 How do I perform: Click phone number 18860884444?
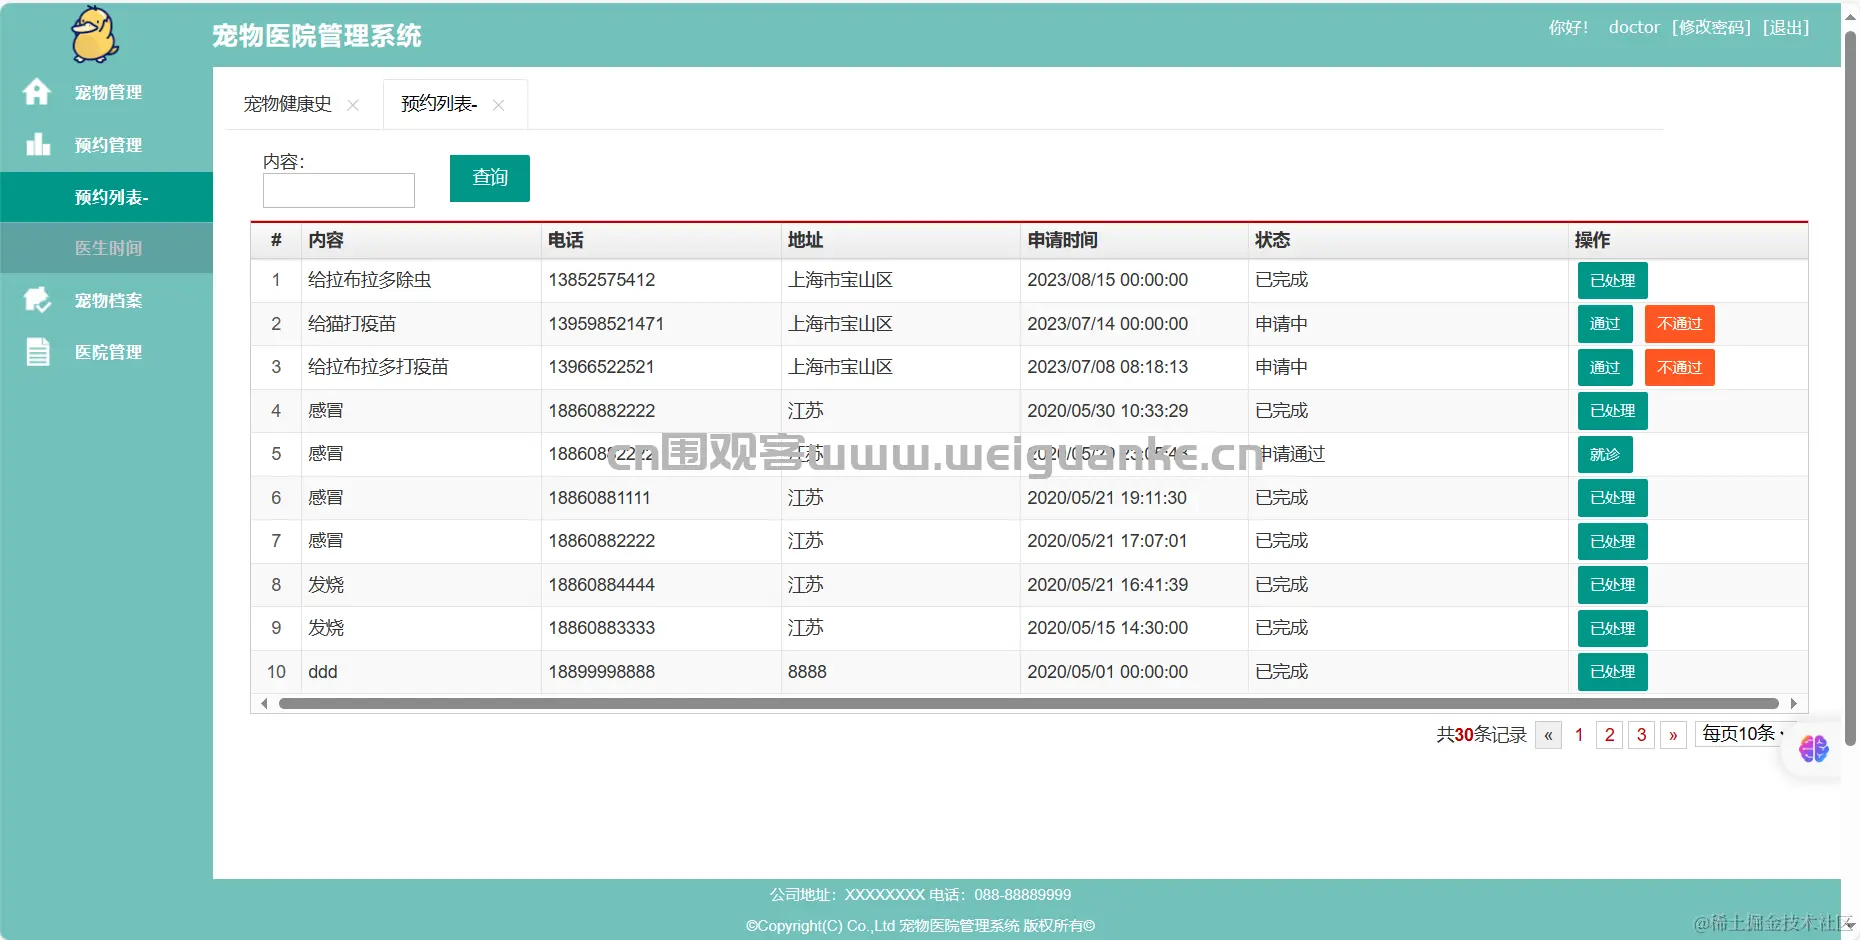coord(601,585)
